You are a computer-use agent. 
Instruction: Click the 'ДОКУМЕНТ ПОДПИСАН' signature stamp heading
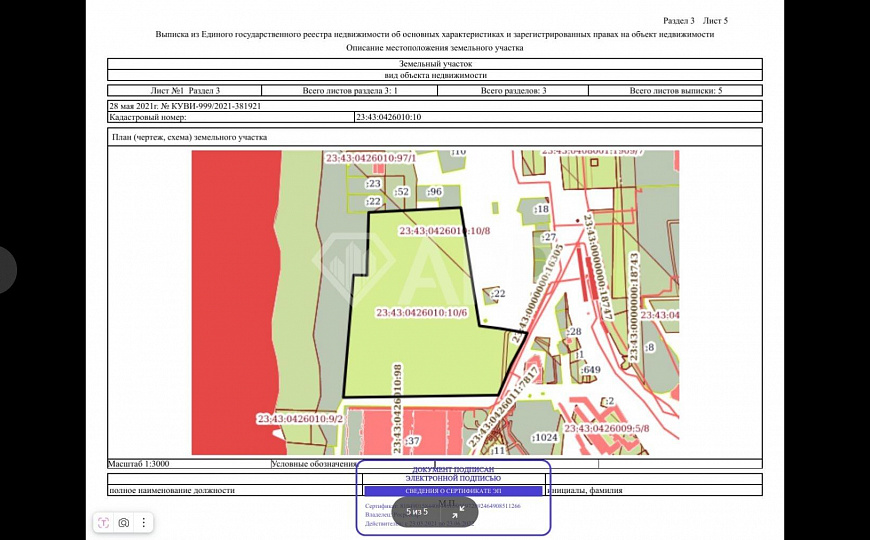(x=452, y=468)
